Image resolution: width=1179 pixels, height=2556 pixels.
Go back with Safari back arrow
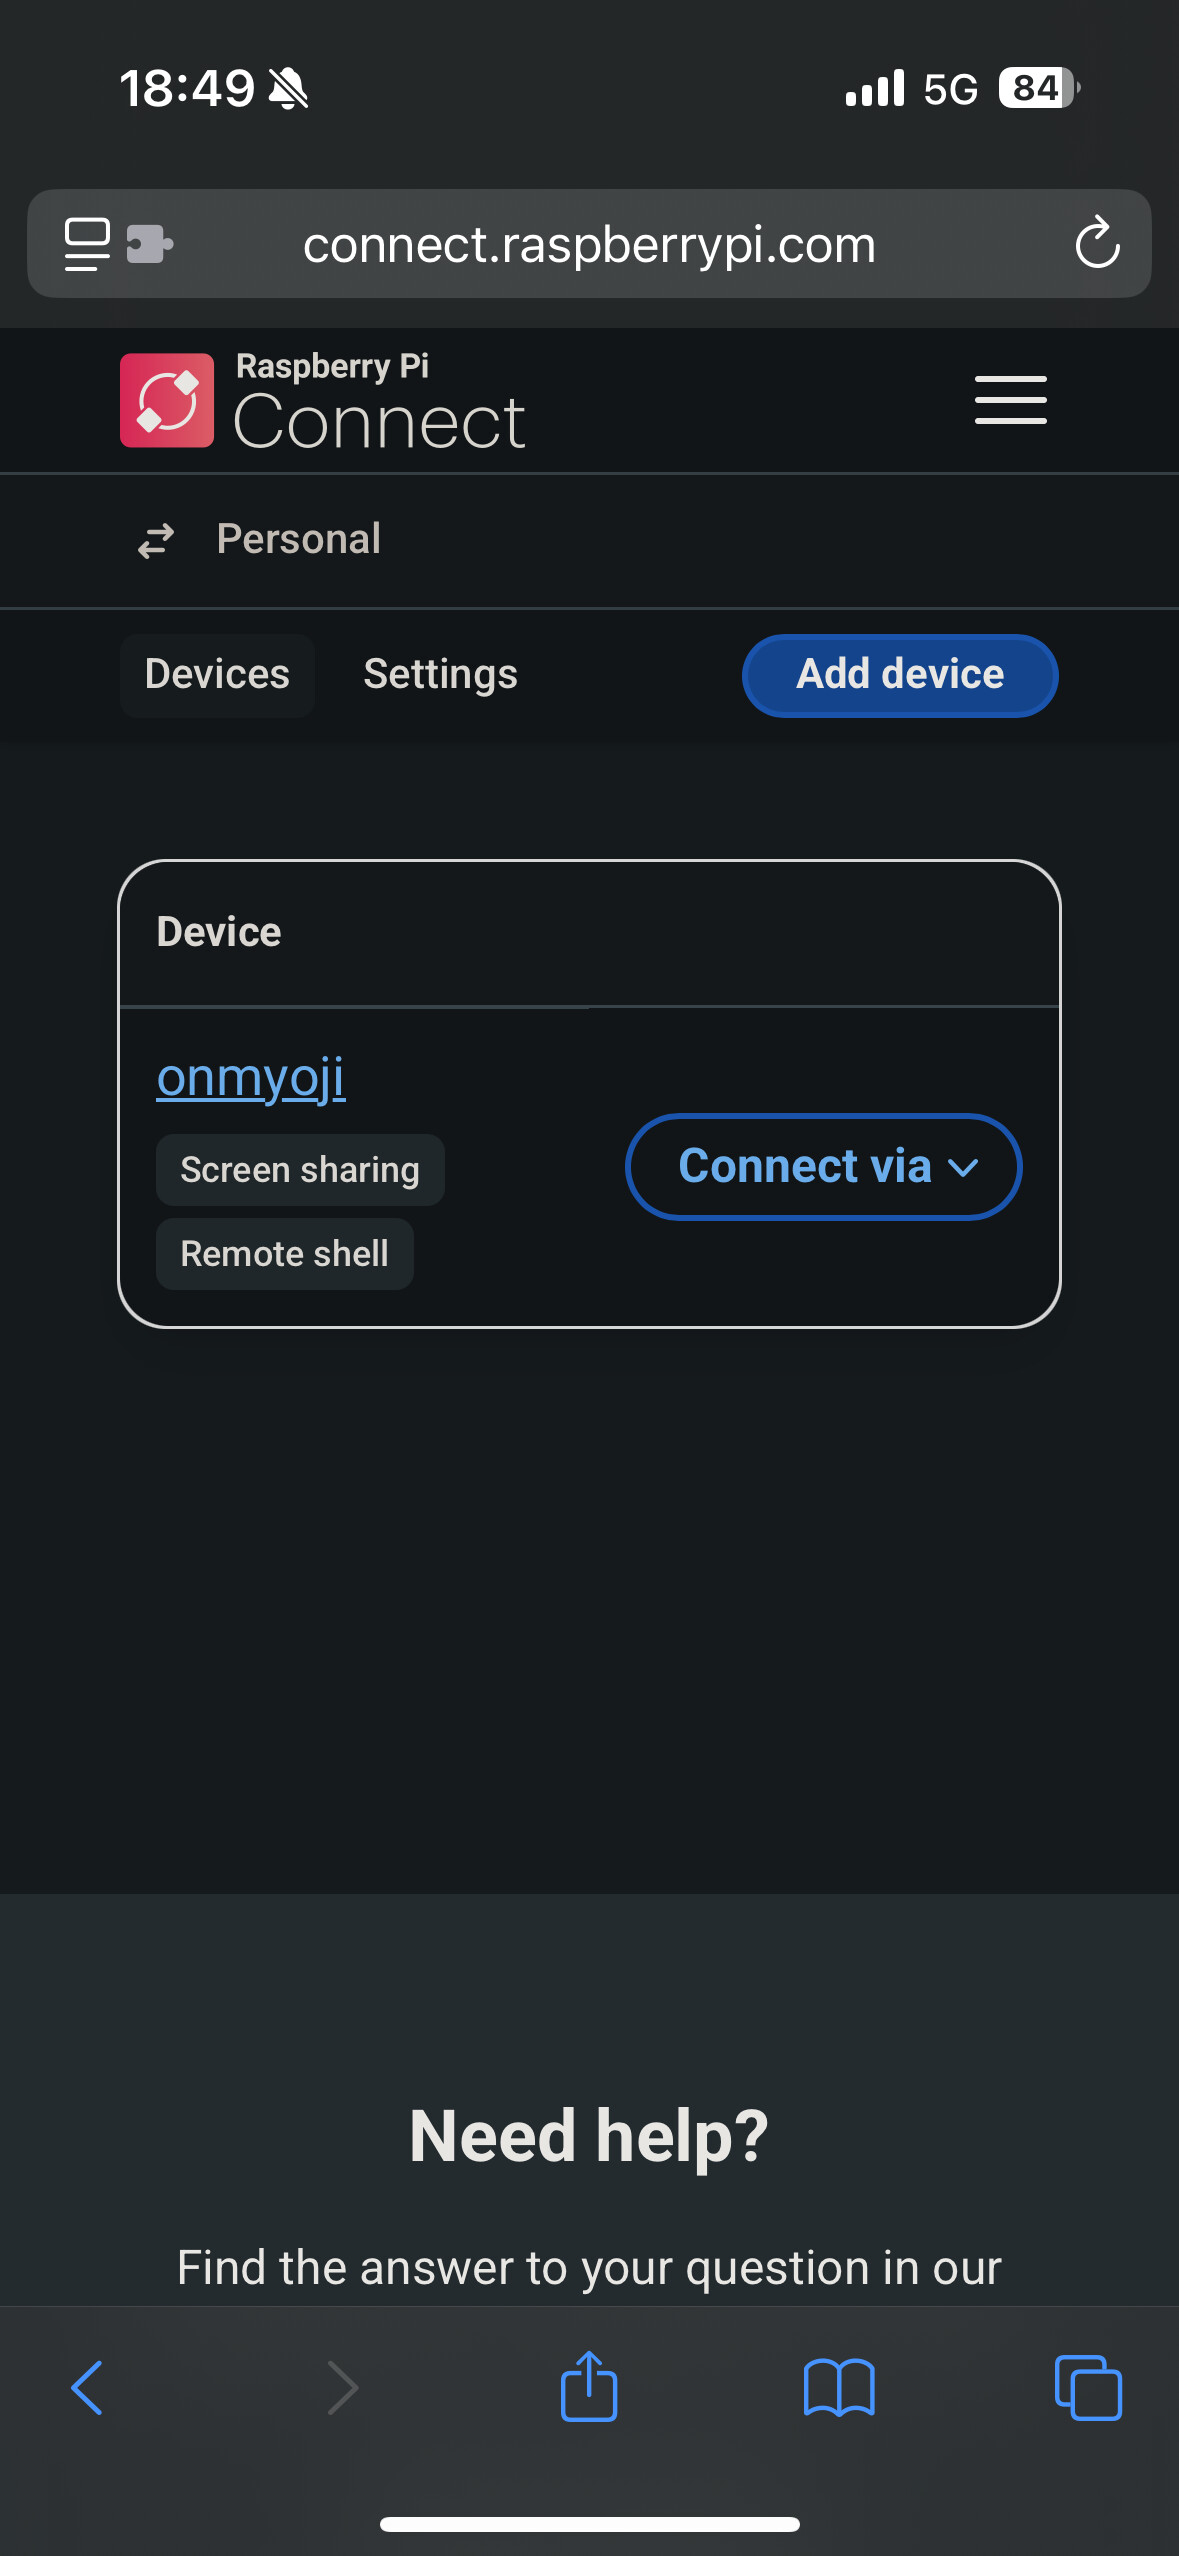88,2388
